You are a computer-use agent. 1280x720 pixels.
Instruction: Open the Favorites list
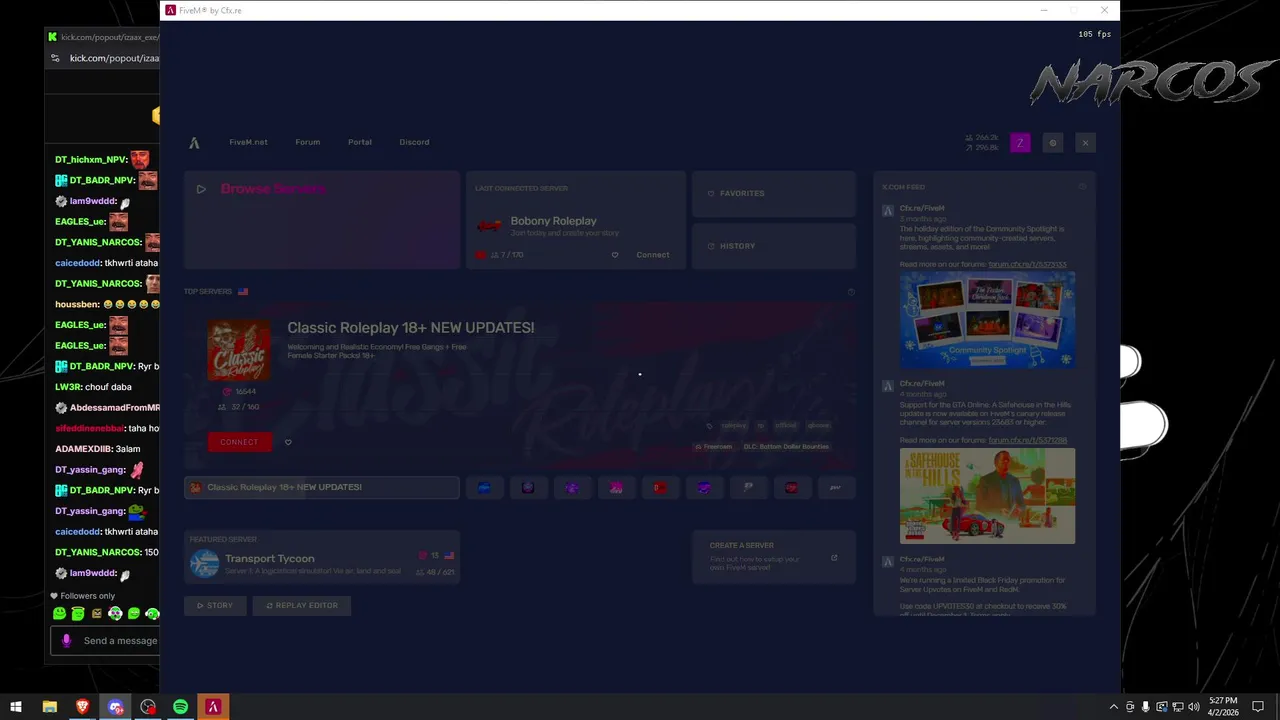tap(774, 193)
